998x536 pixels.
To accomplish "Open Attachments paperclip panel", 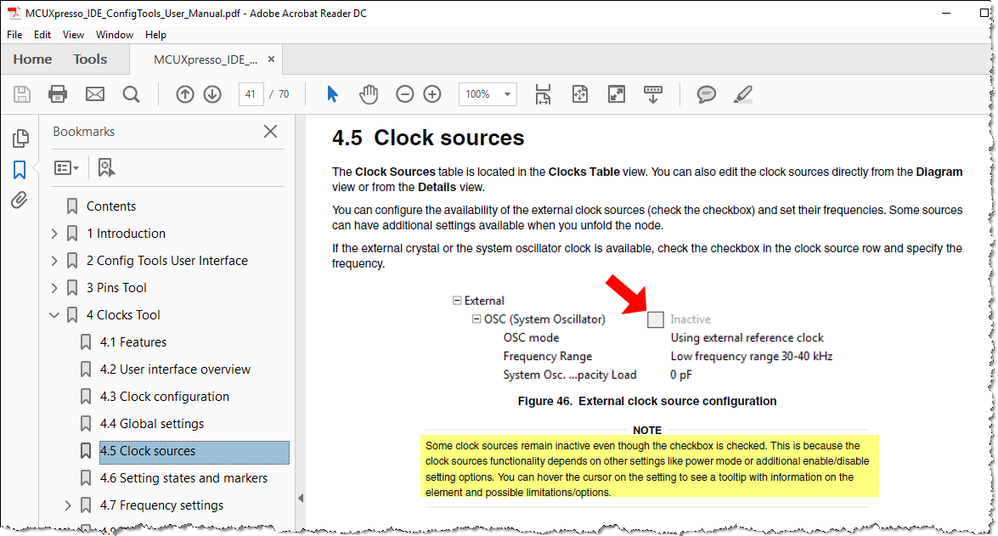I will 19,201.
